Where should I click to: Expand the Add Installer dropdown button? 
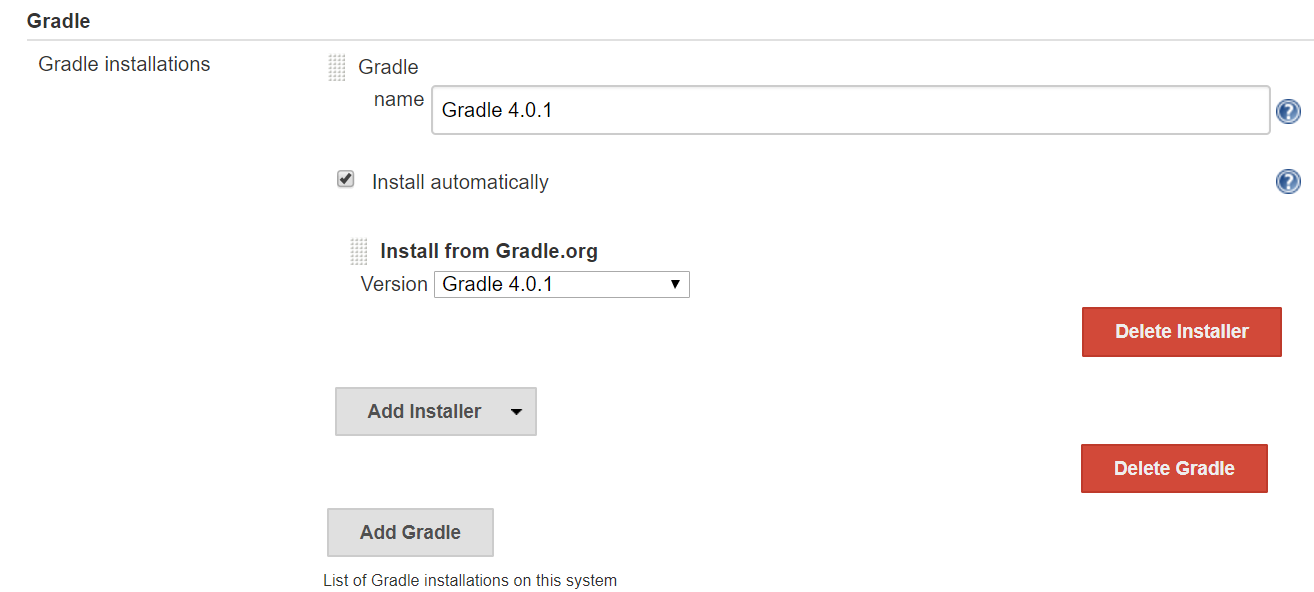(436, 411)
